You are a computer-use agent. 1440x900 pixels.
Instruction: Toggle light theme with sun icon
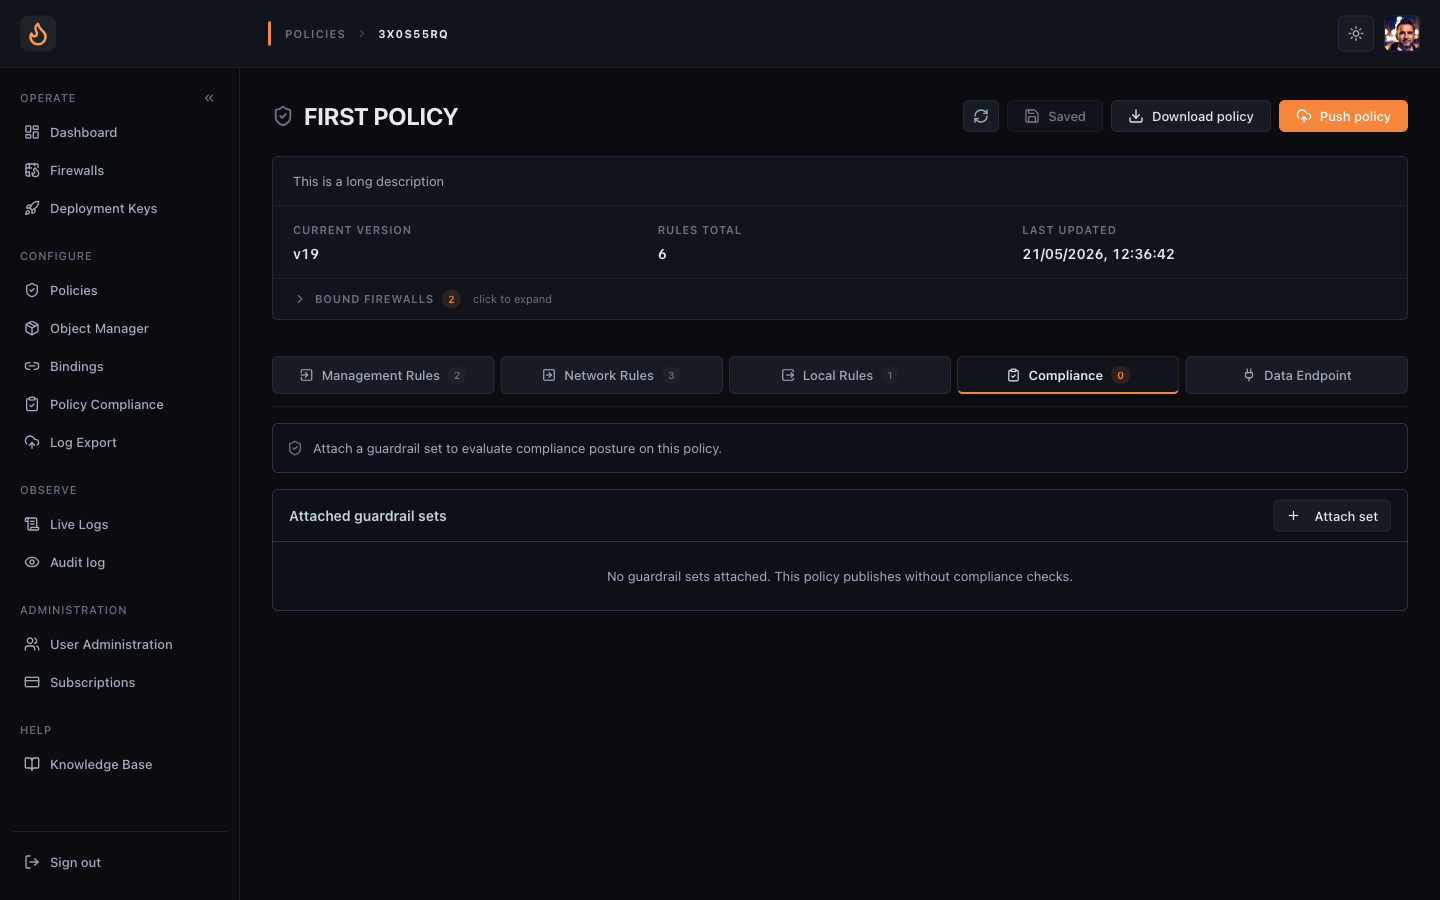(x=1356, y=33)
